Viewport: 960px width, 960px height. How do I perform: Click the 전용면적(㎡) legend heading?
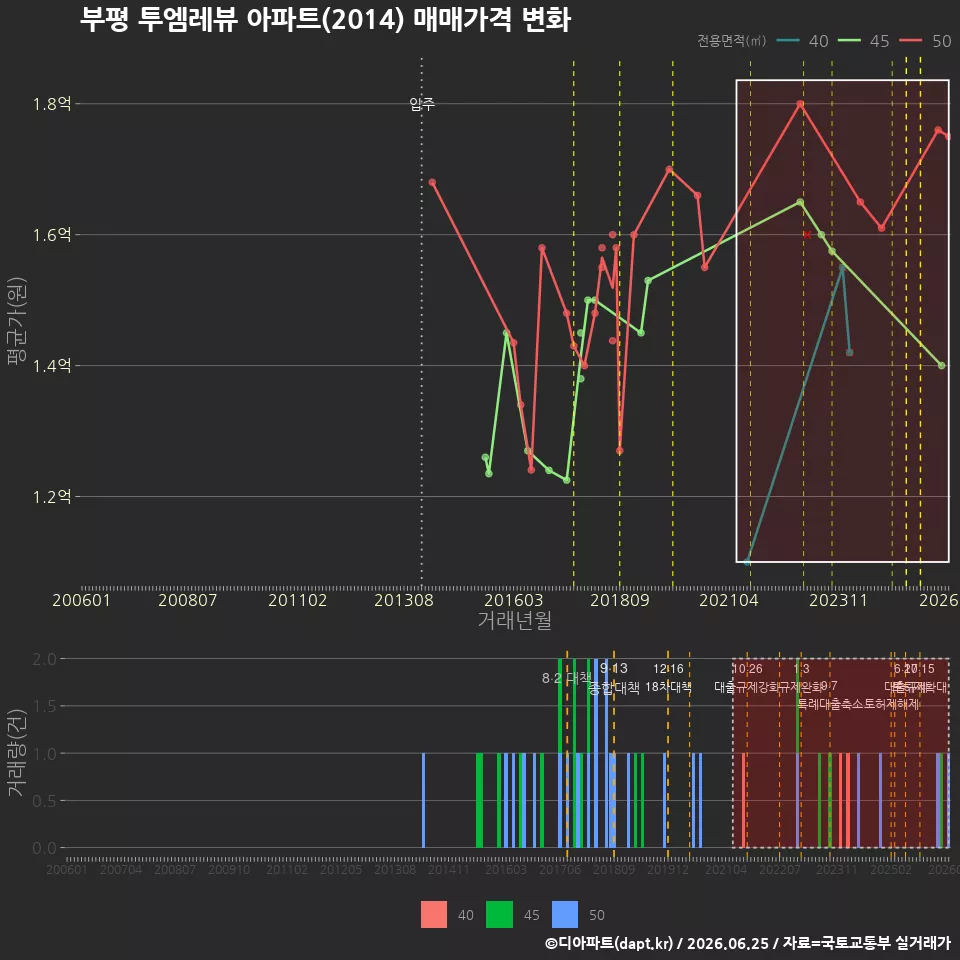[731, 41]
